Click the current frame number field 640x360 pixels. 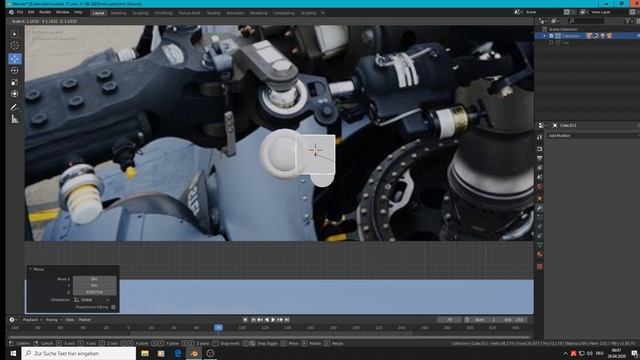(x=449, y=320)
